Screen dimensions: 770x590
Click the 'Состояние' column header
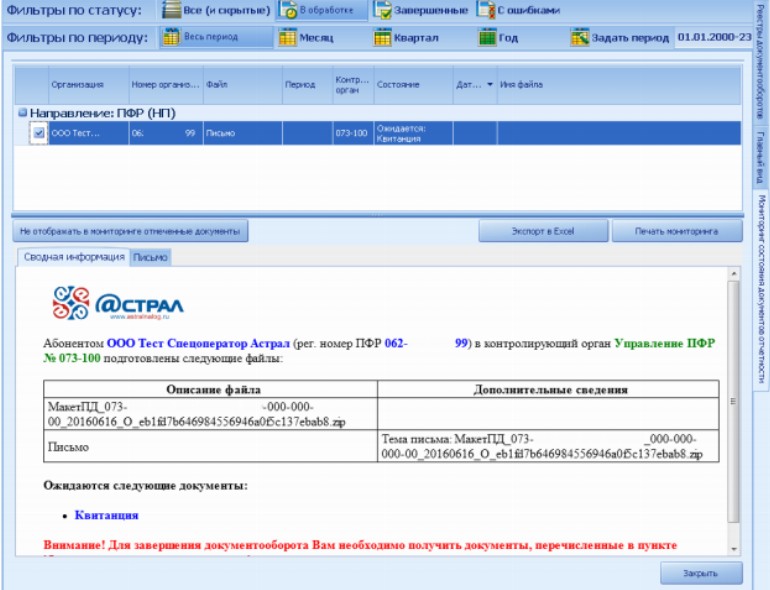(398, 85)
